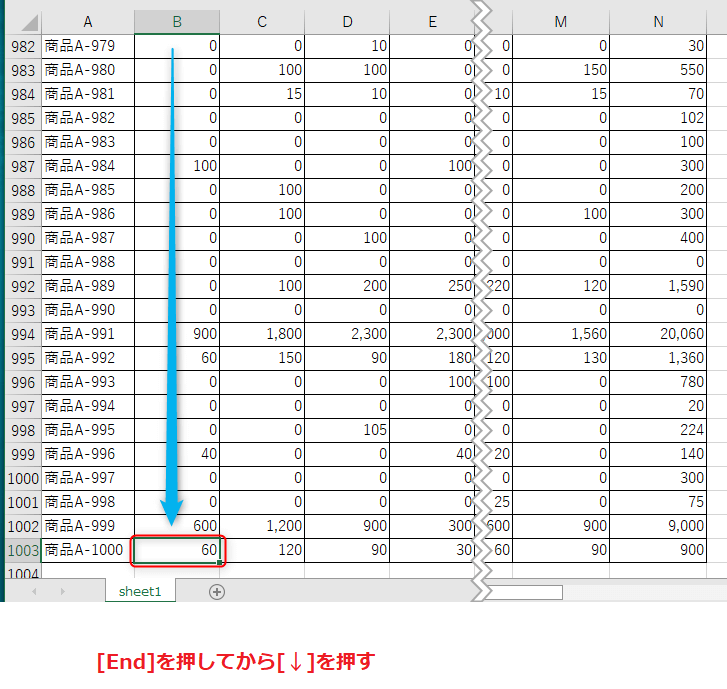Viewport: 727px width, 689px height.
Task: Click column N value 102 in row 985
Action: point(658,118)
